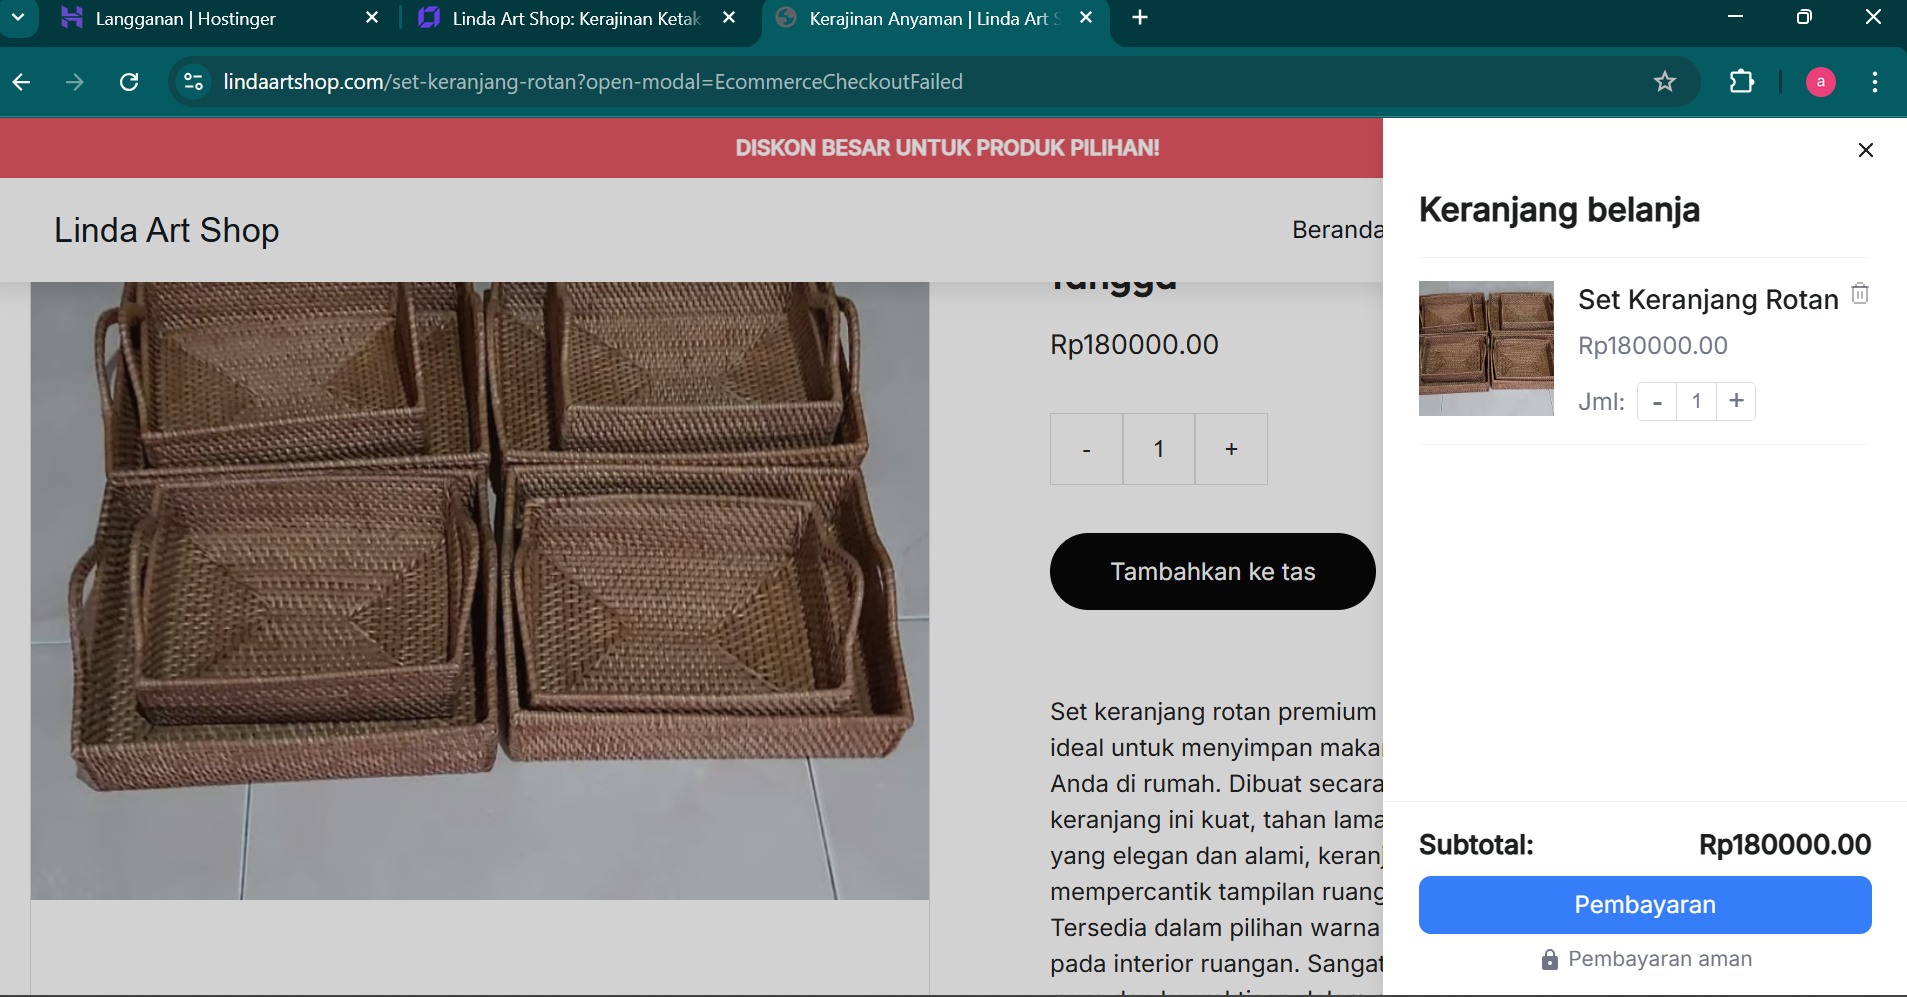The height and width of the screenshot is (997, 1907).
Task: Open the tab search chevron
Action: pyautogui.click(x=18, y=17)
